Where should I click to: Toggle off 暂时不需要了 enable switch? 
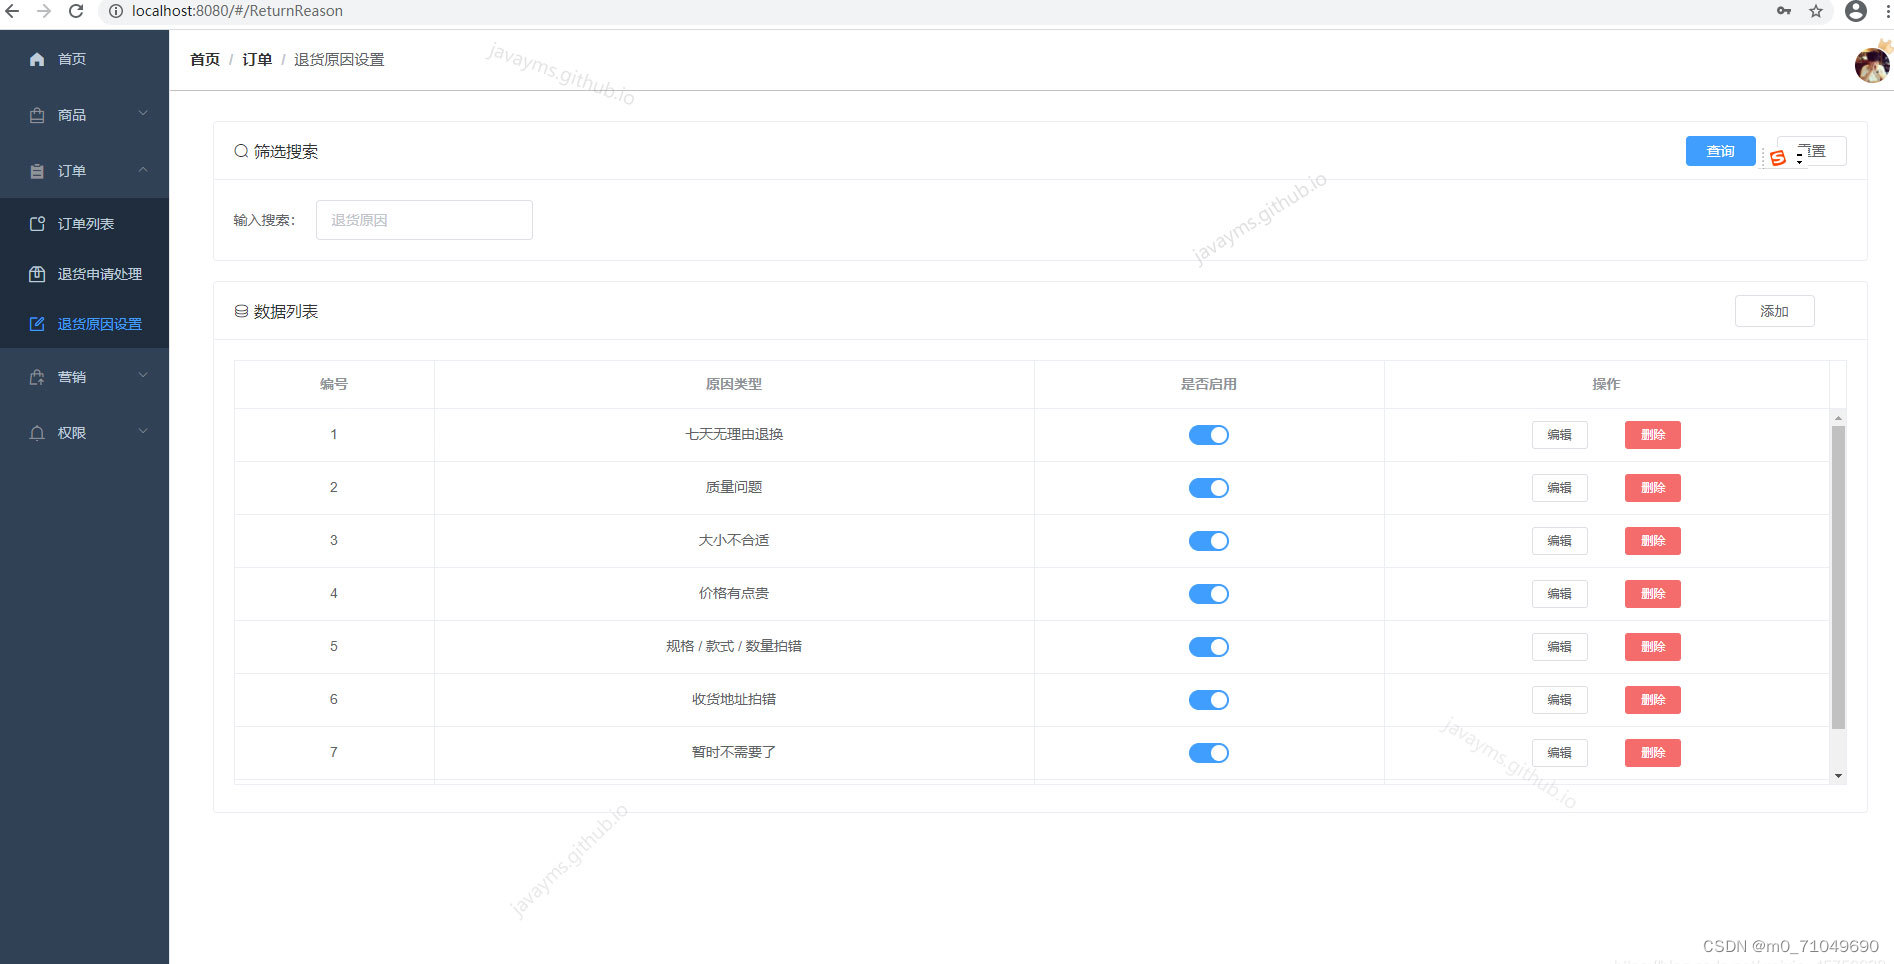(x=1208, y=752)
